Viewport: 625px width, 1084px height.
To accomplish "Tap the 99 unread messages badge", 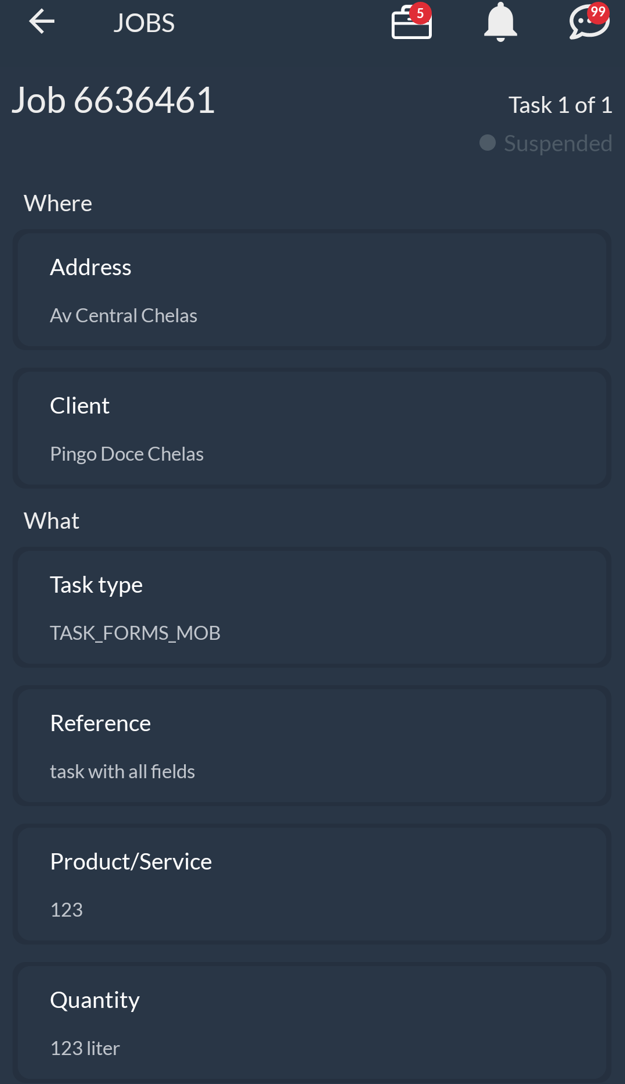I will [600, 12].
